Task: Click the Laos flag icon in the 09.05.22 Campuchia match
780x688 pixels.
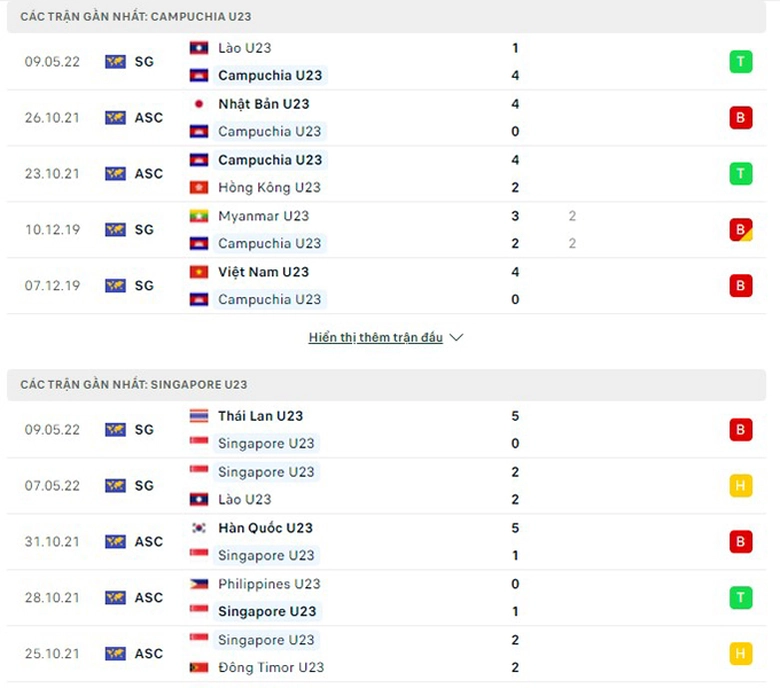Action: pyautogui.click(x=198, y=48)
